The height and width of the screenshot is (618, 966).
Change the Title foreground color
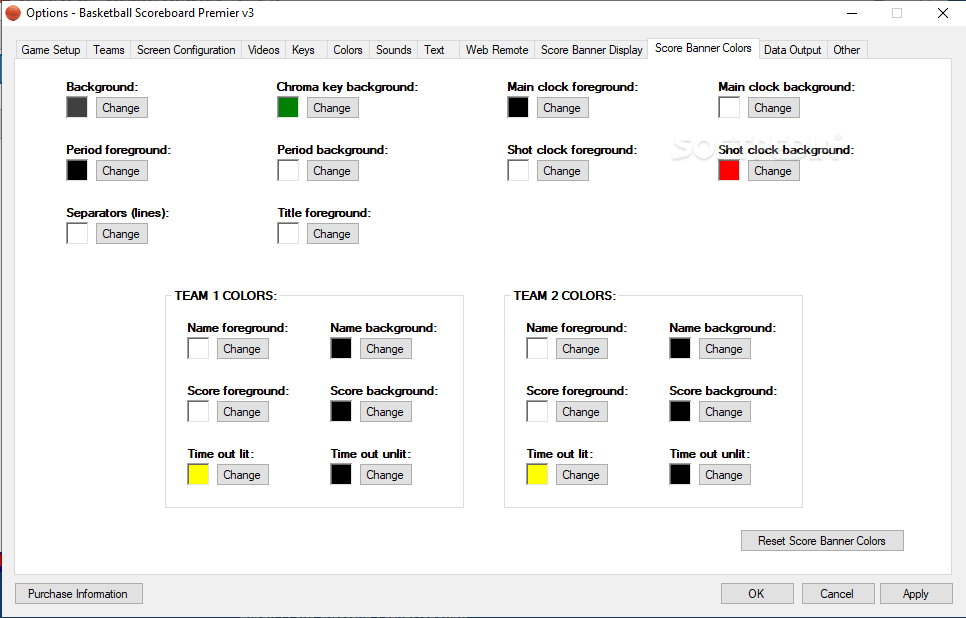pos(333,234)
